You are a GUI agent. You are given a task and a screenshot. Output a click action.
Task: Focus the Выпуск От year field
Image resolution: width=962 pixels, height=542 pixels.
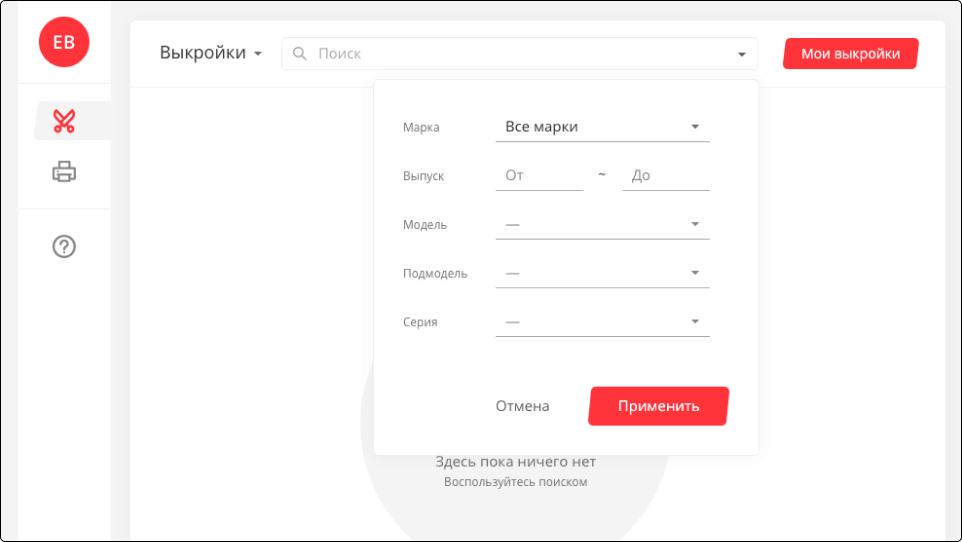[x=539, y=175]
